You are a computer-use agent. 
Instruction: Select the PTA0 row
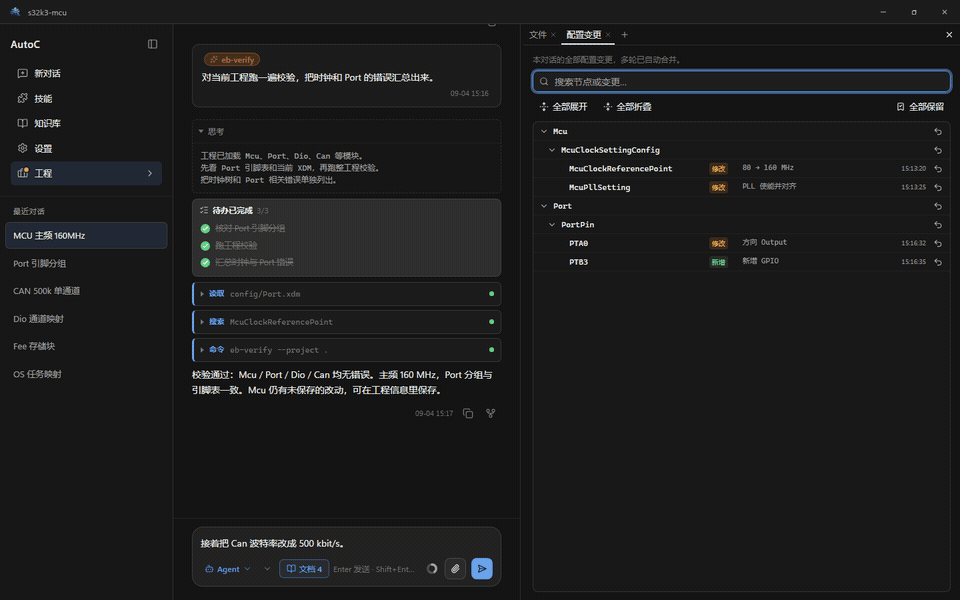point(741,243)
